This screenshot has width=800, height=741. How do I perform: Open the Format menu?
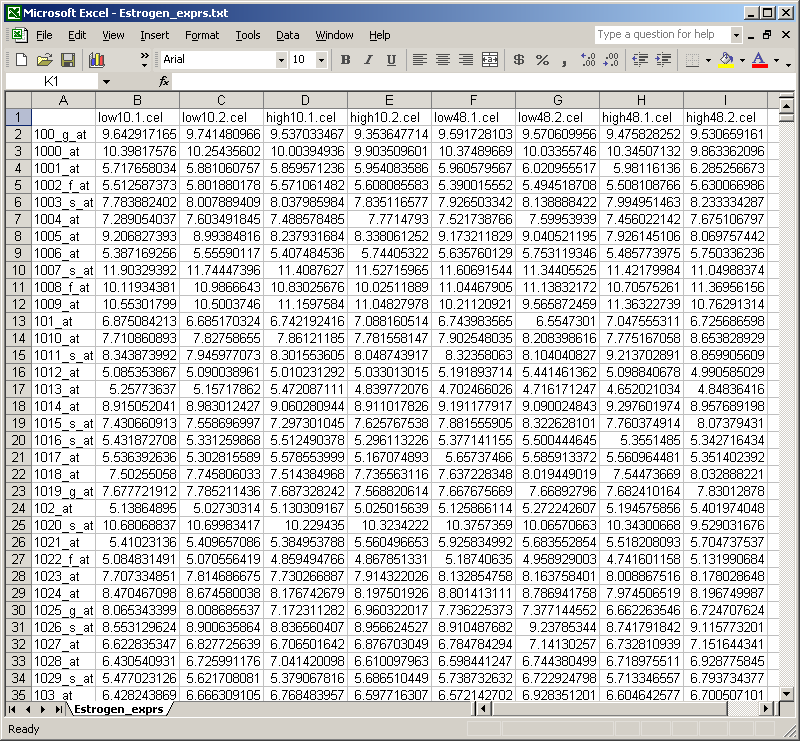point(202,35)
